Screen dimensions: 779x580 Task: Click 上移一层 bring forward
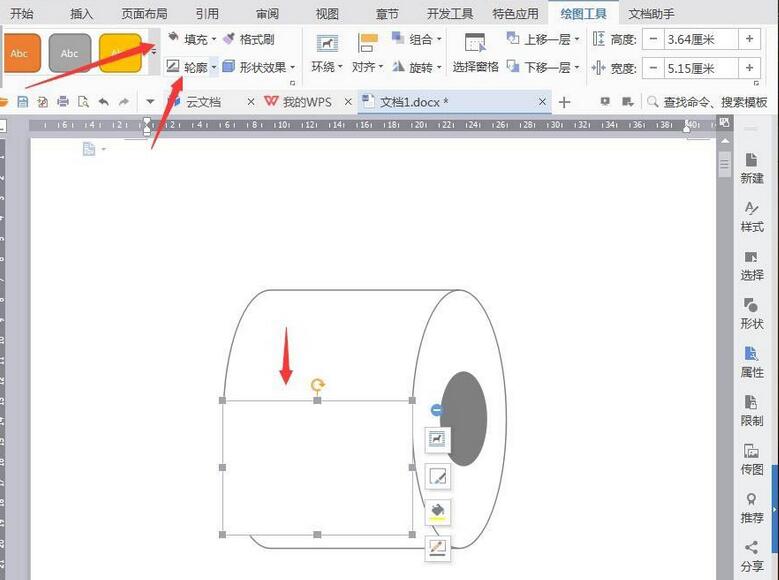click(x=543, y=39)
